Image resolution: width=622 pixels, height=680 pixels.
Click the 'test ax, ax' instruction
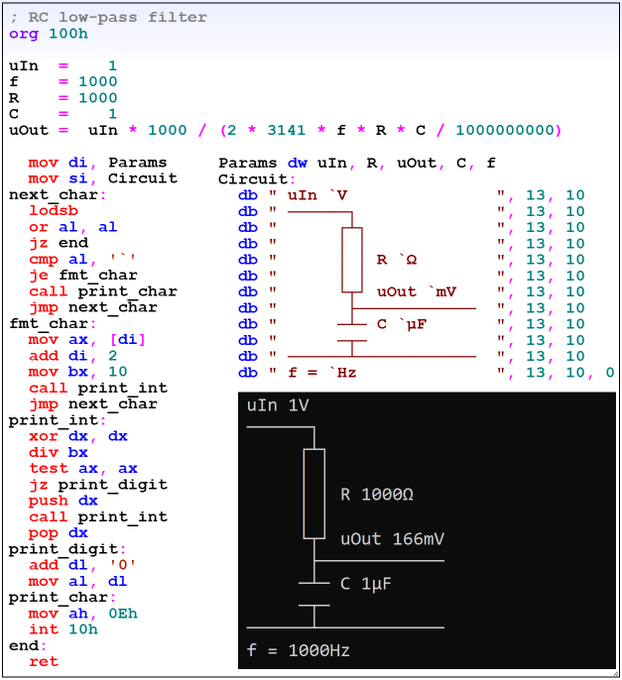(83, 469)
